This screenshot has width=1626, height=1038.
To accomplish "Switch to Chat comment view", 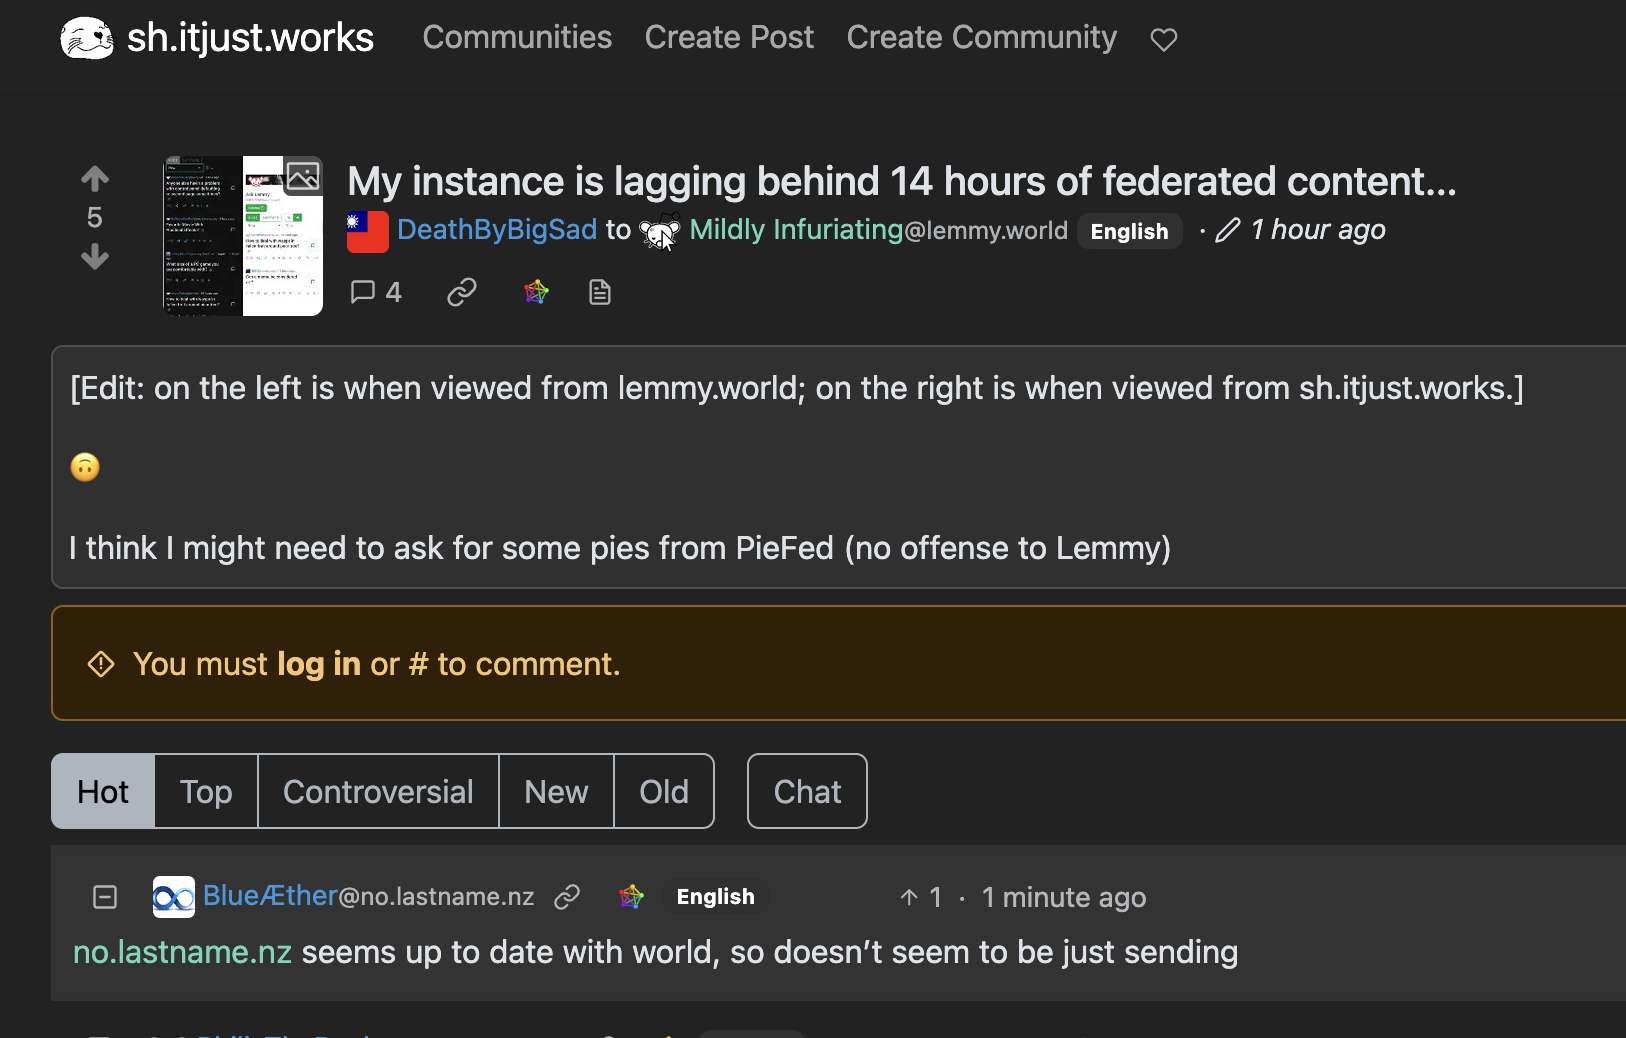I will pos(807,792).
